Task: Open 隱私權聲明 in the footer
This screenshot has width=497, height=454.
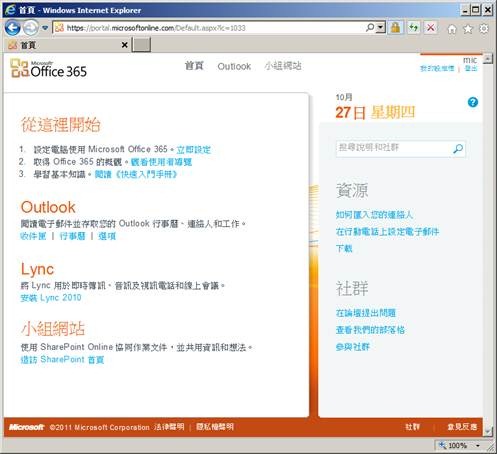Action: [x=215, y=427]
